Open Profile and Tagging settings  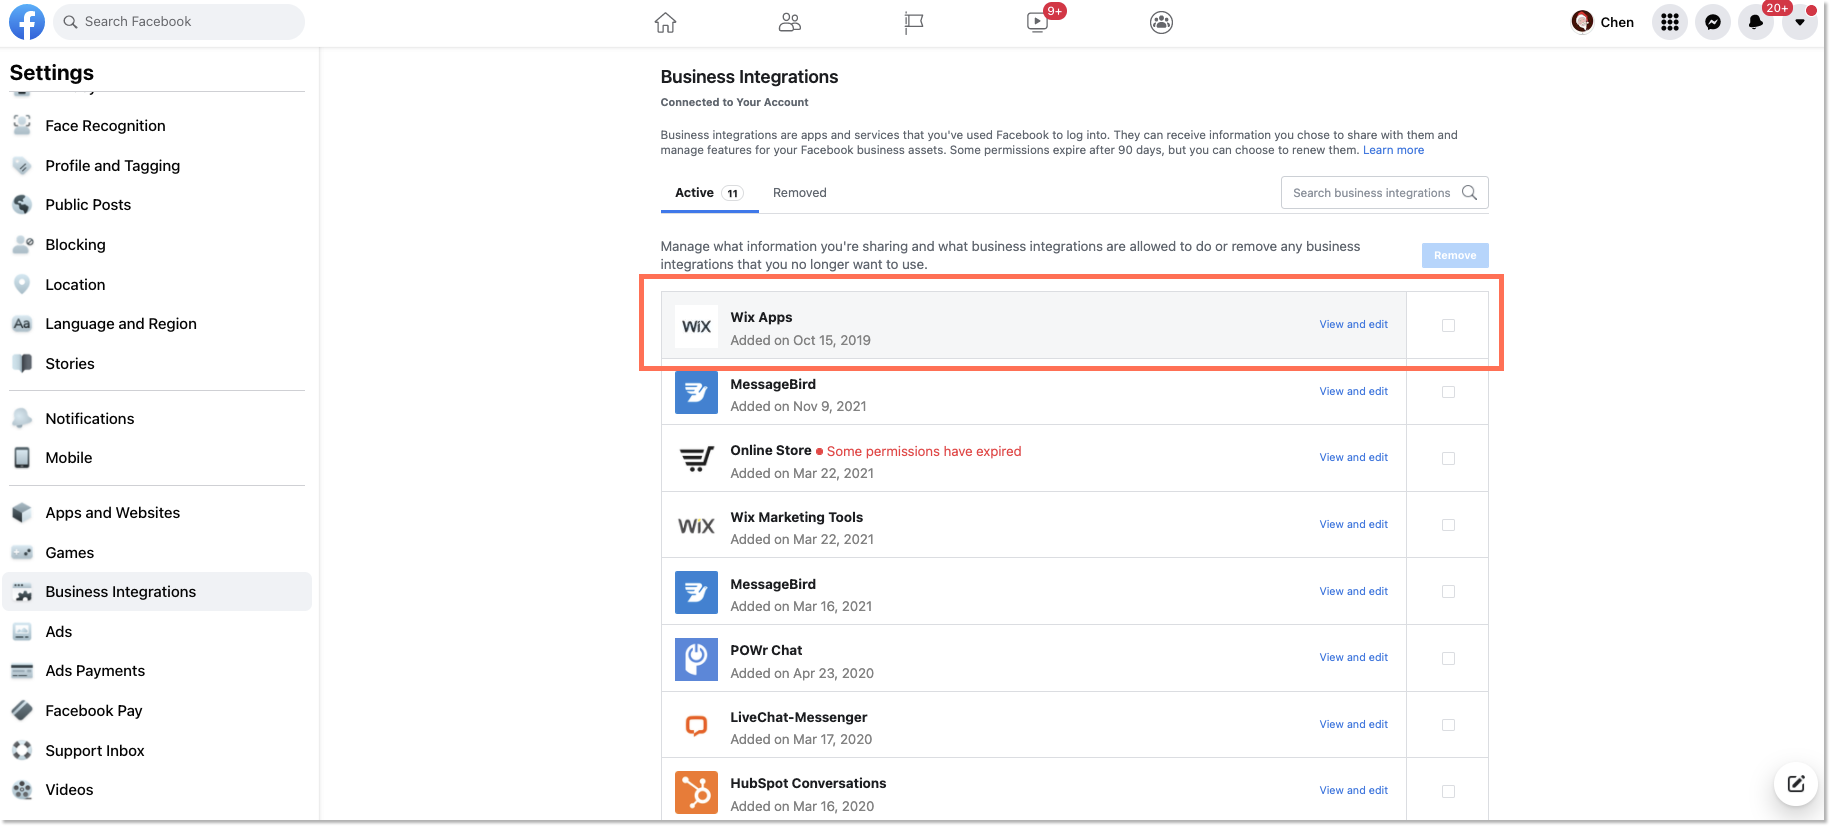(157, 166)
